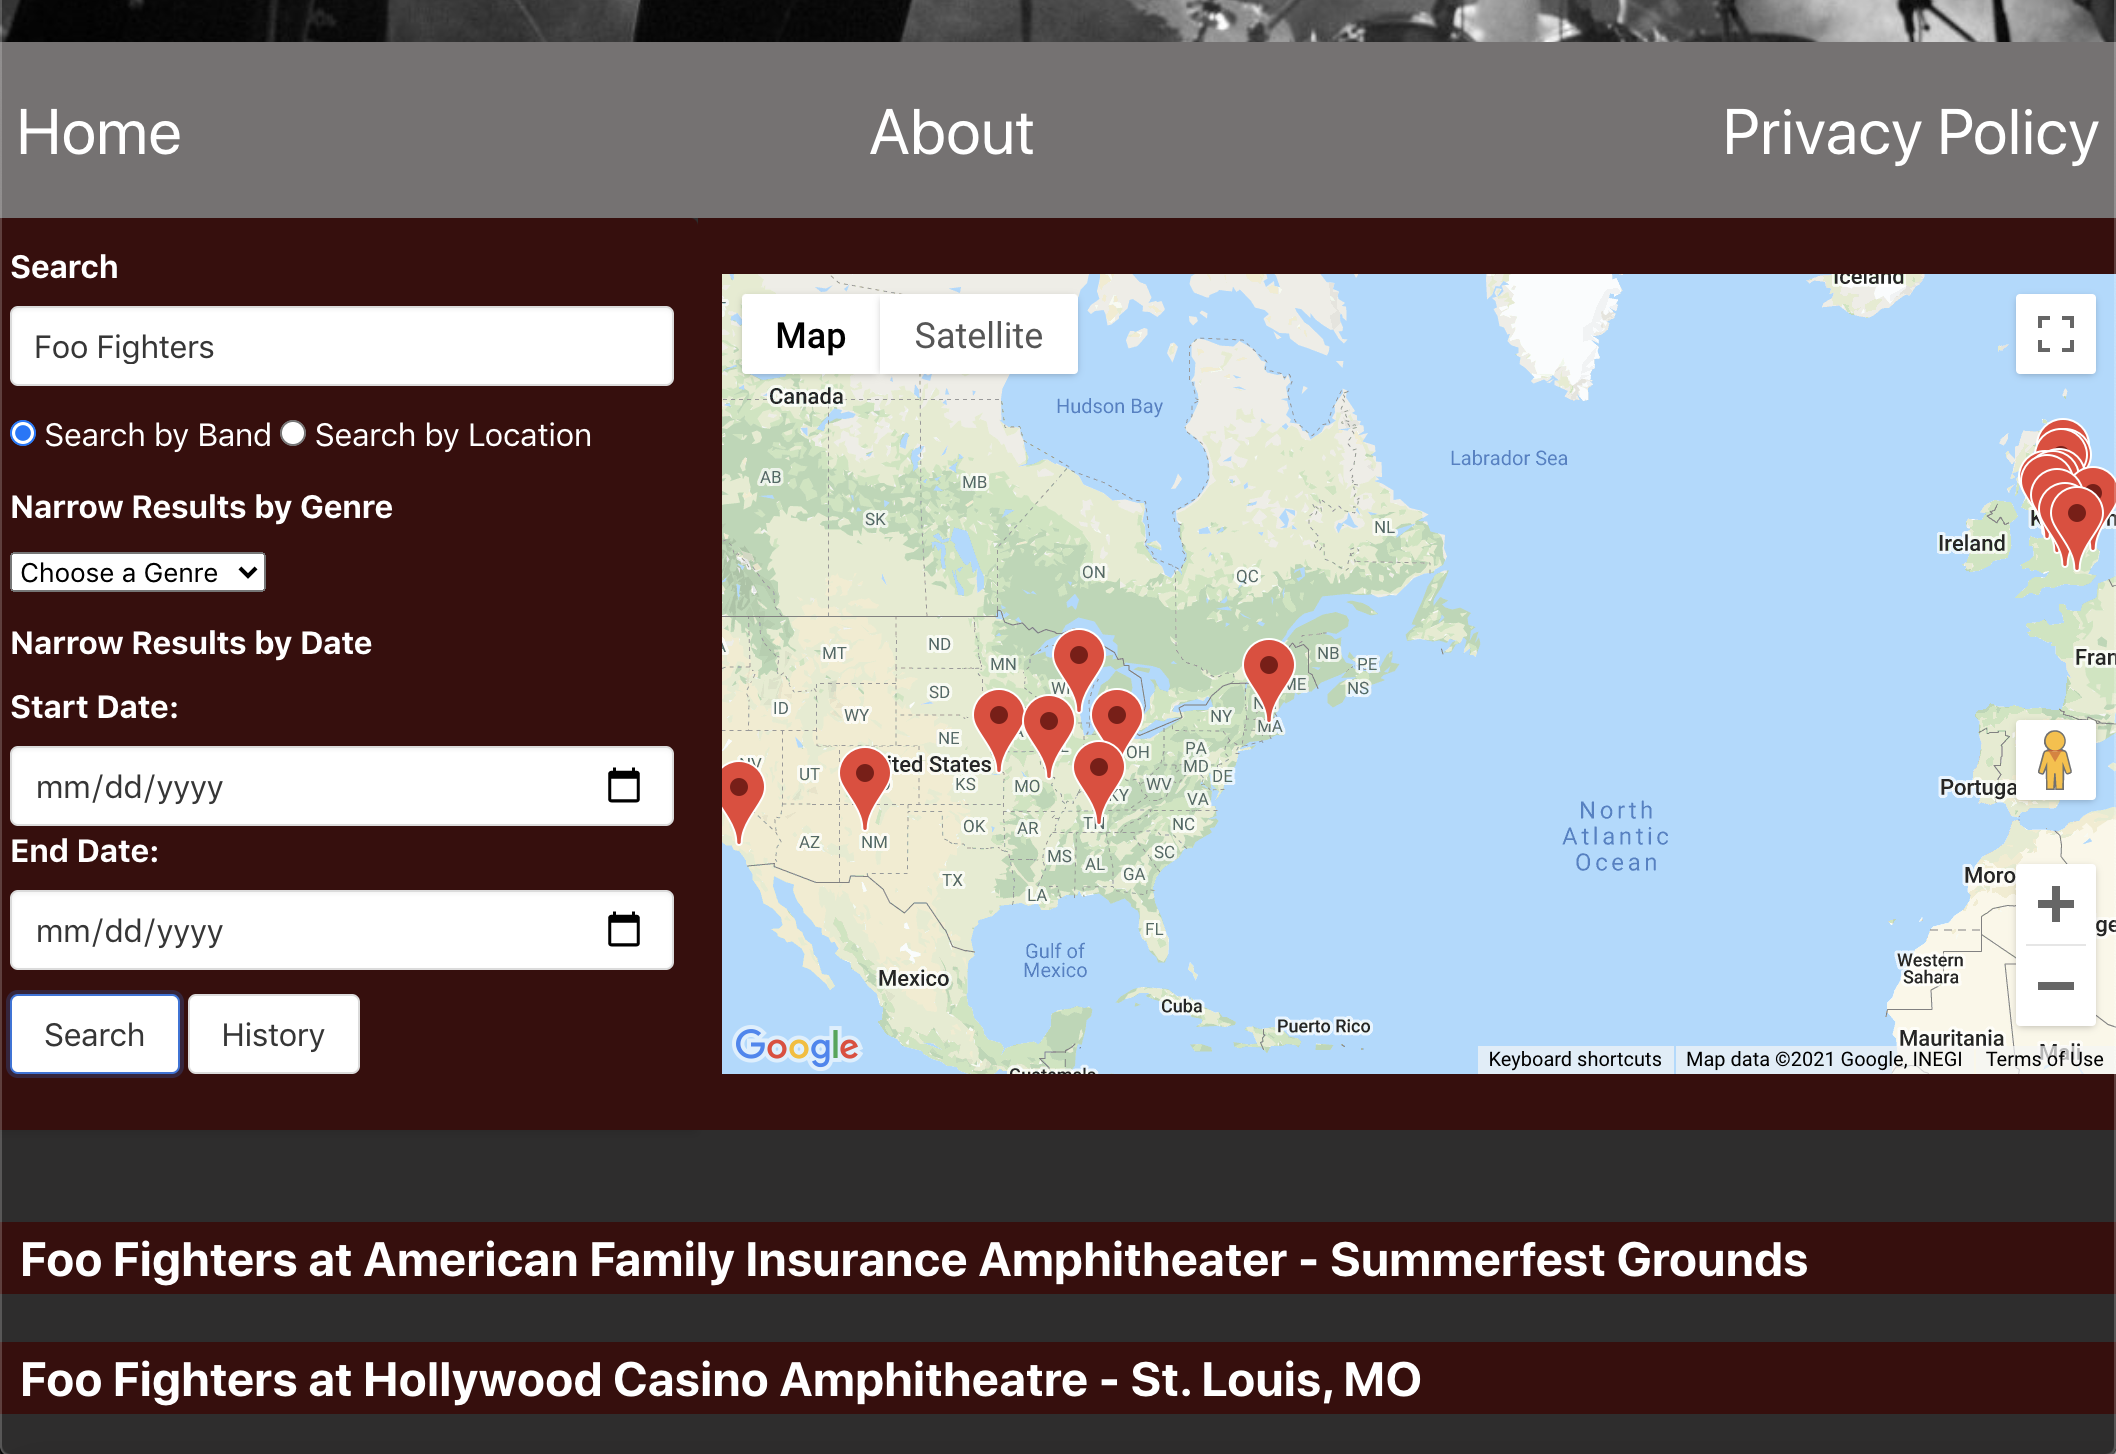2116x1454 pixels.
Task: Click the map pin near New Mexico
Action: point(865,780)
